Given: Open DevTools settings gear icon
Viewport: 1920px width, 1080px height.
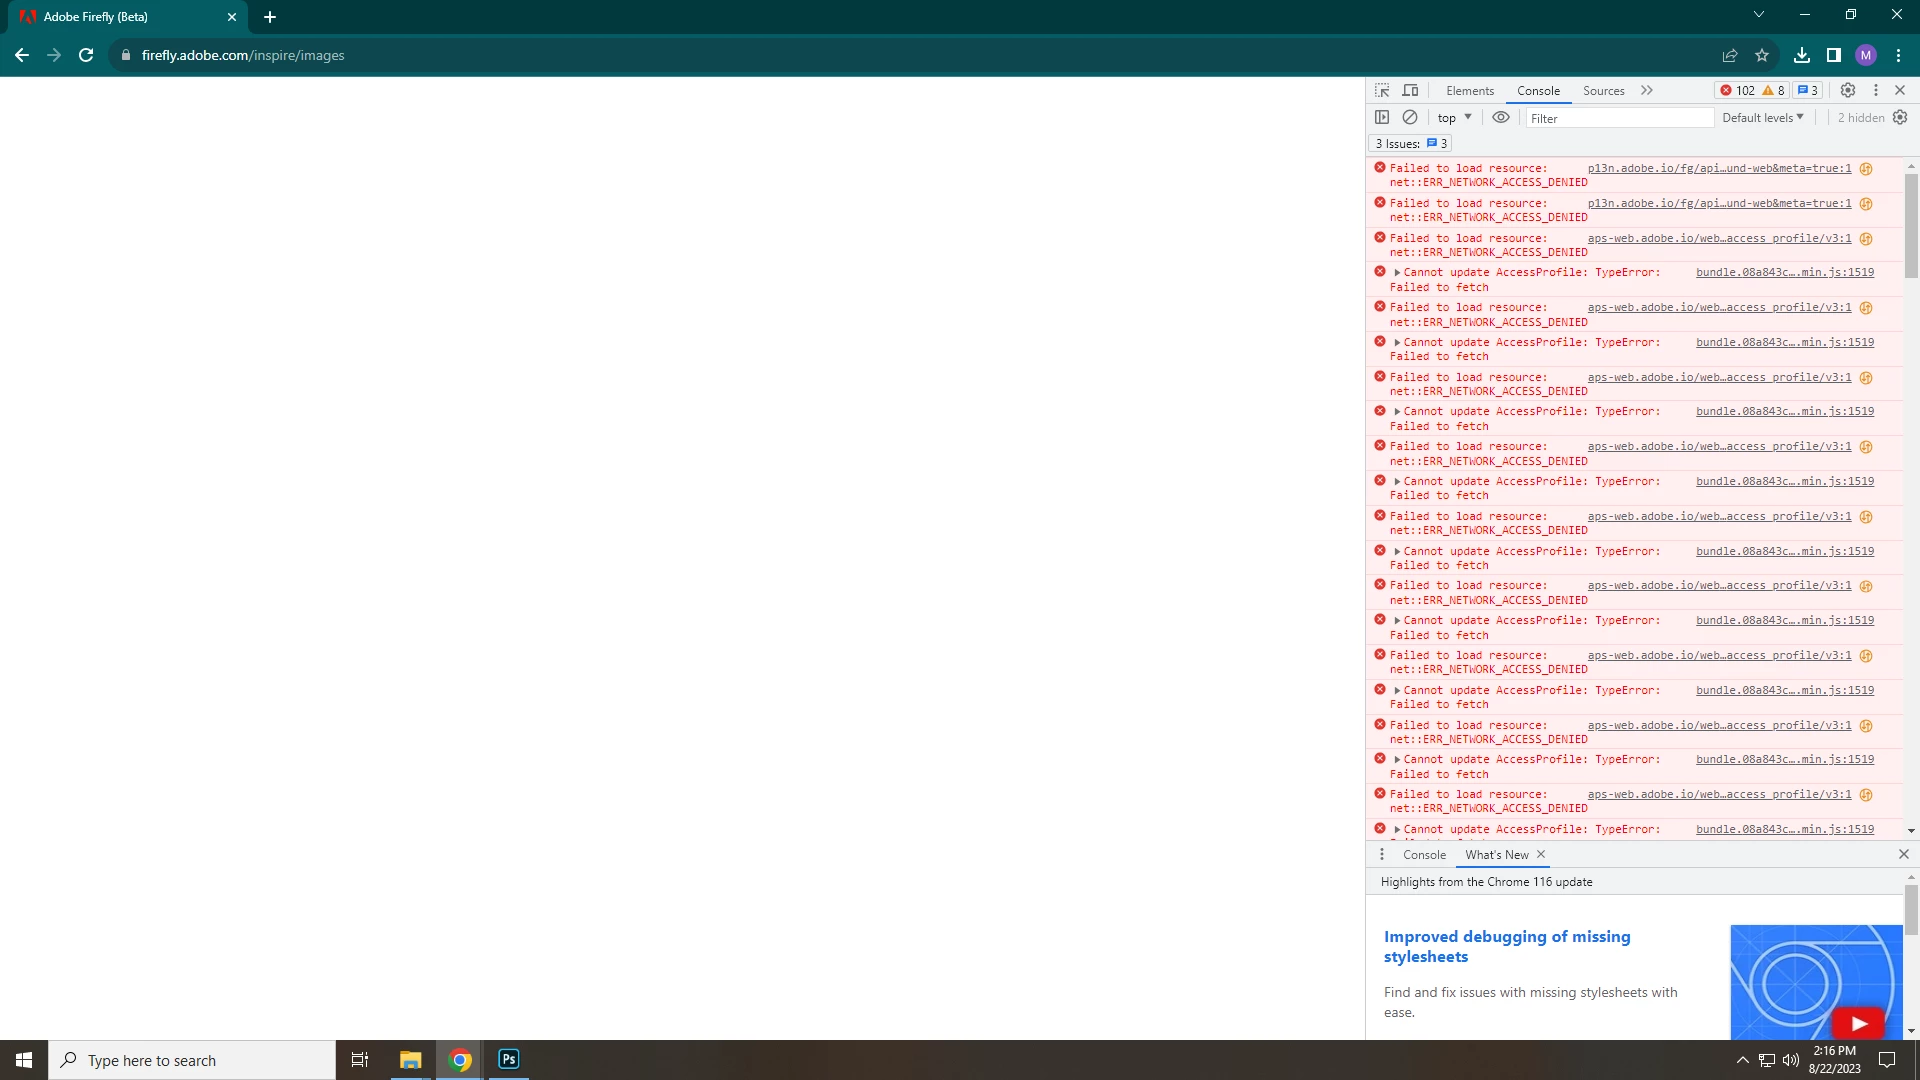Looking at the screenshot, I should click(1848, 90).
